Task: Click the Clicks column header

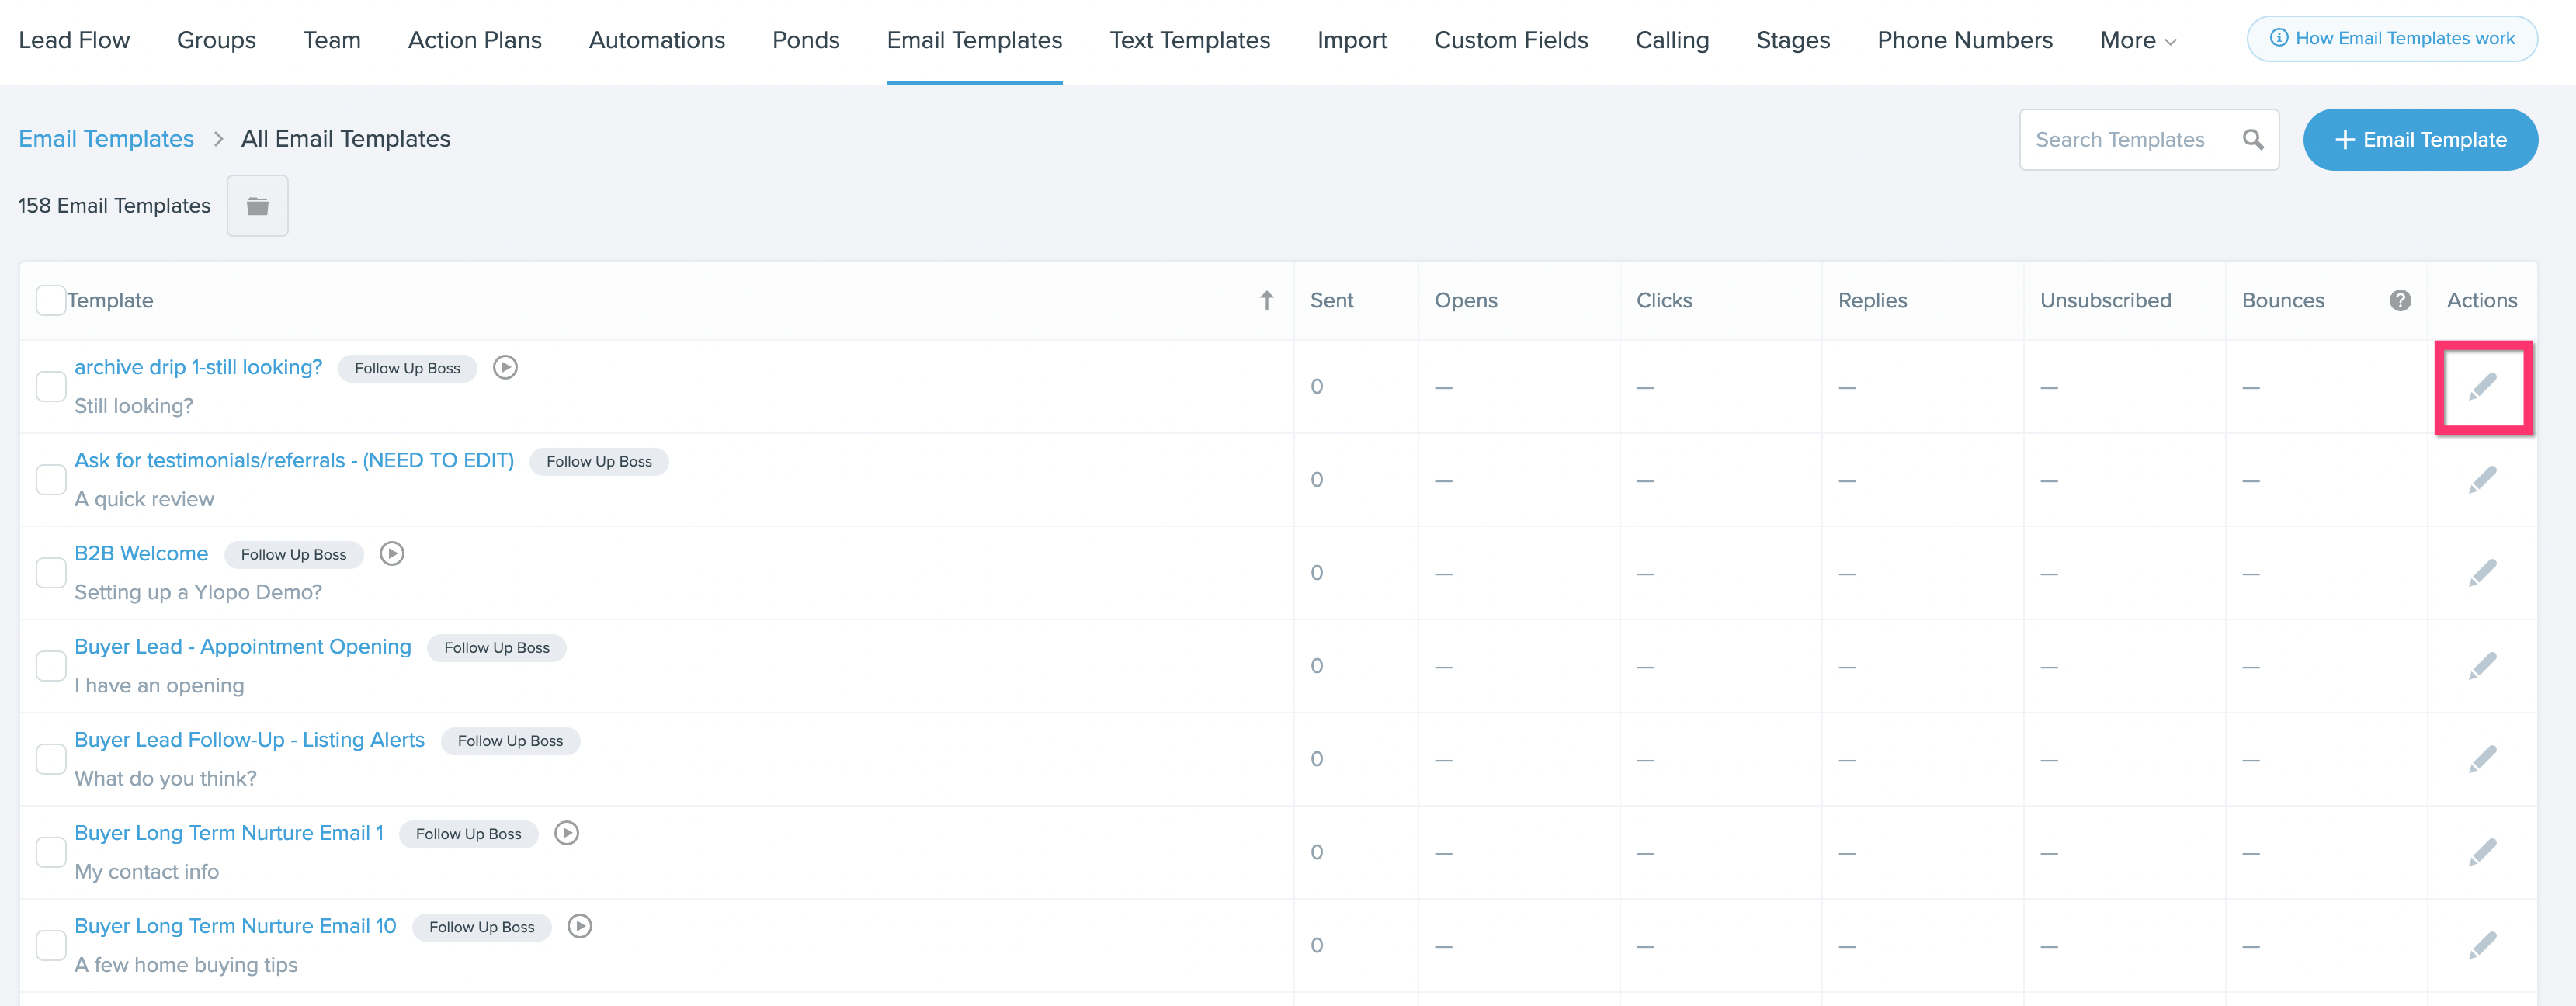Action: (x=1664, y=301)
